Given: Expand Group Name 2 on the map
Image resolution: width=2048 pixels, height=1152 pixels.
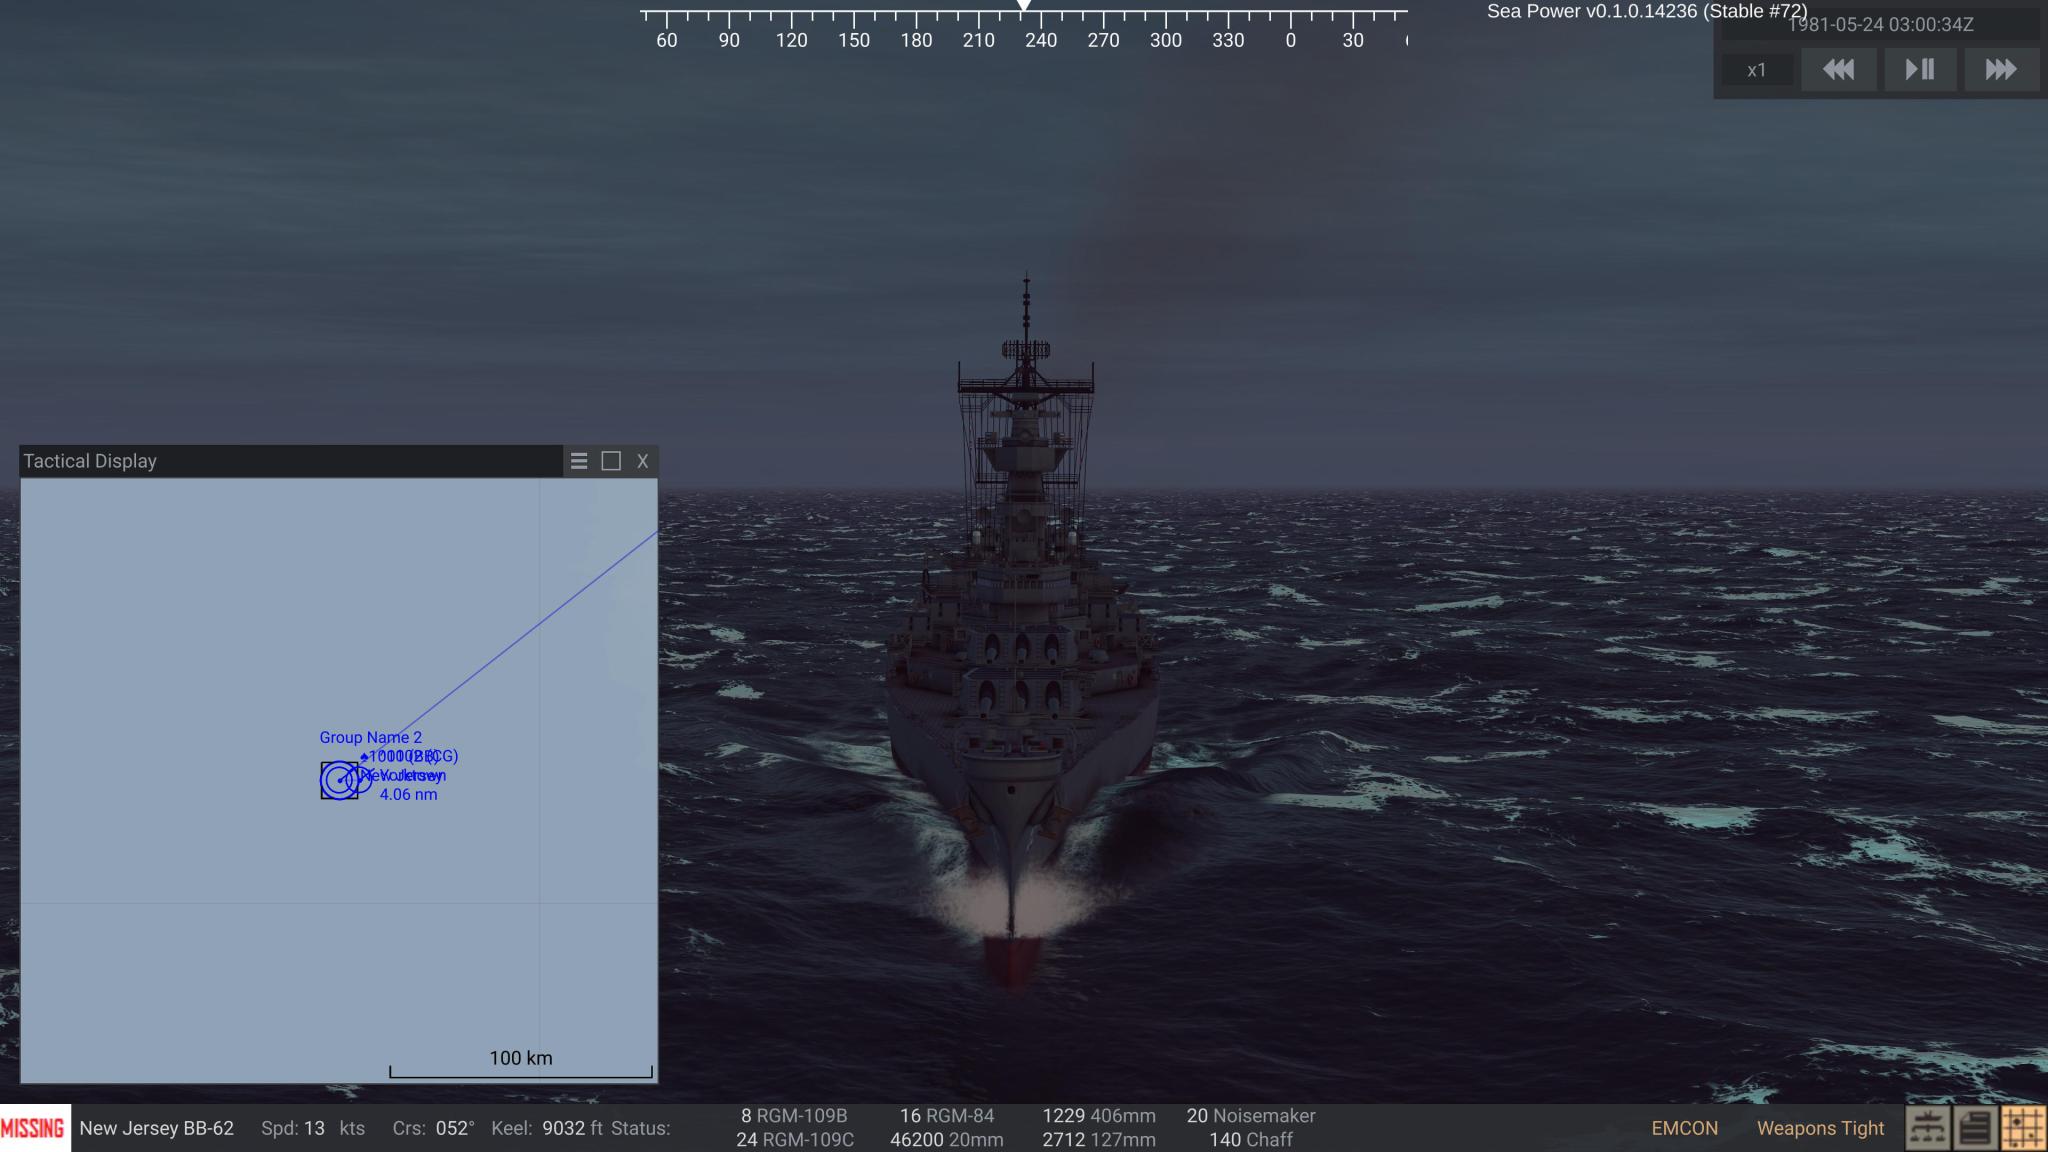Looking at the screenshot, I should pyautogui.click(x=371, y=737).
